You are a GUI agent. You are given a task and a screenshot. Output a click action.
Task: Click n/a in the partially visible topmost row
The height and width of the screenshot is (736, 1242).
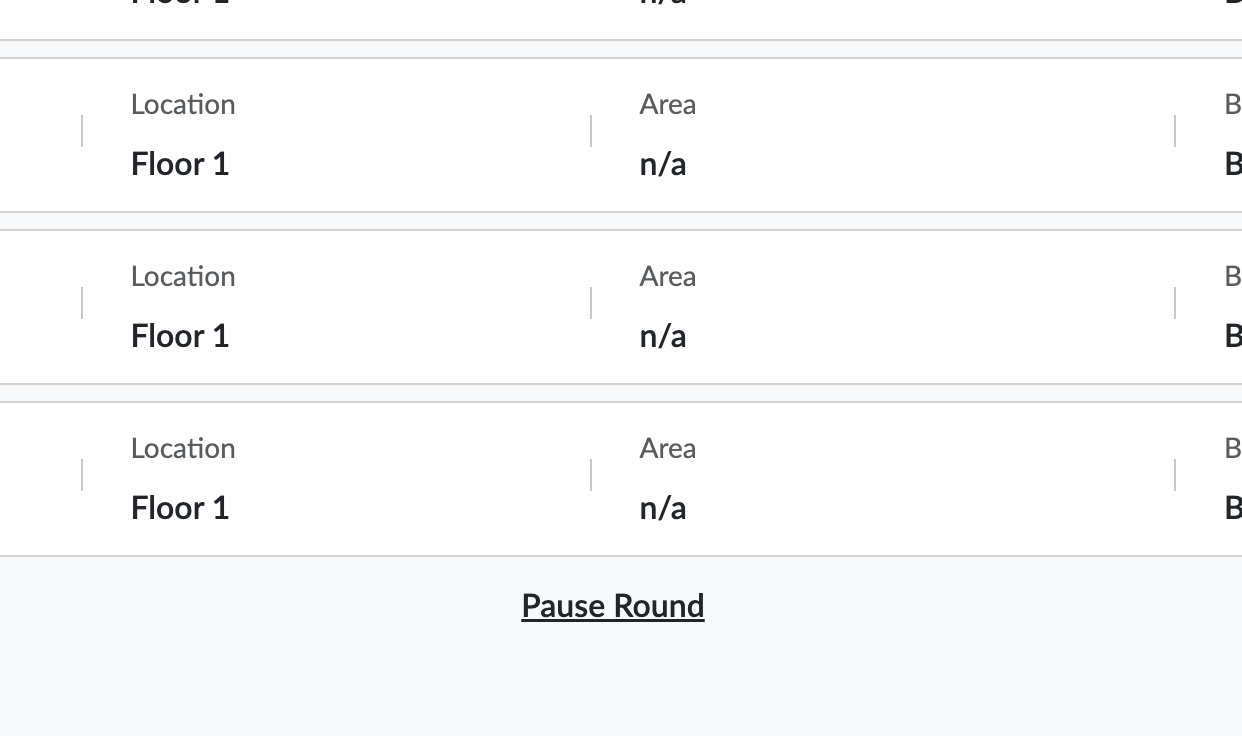point(663,3)
